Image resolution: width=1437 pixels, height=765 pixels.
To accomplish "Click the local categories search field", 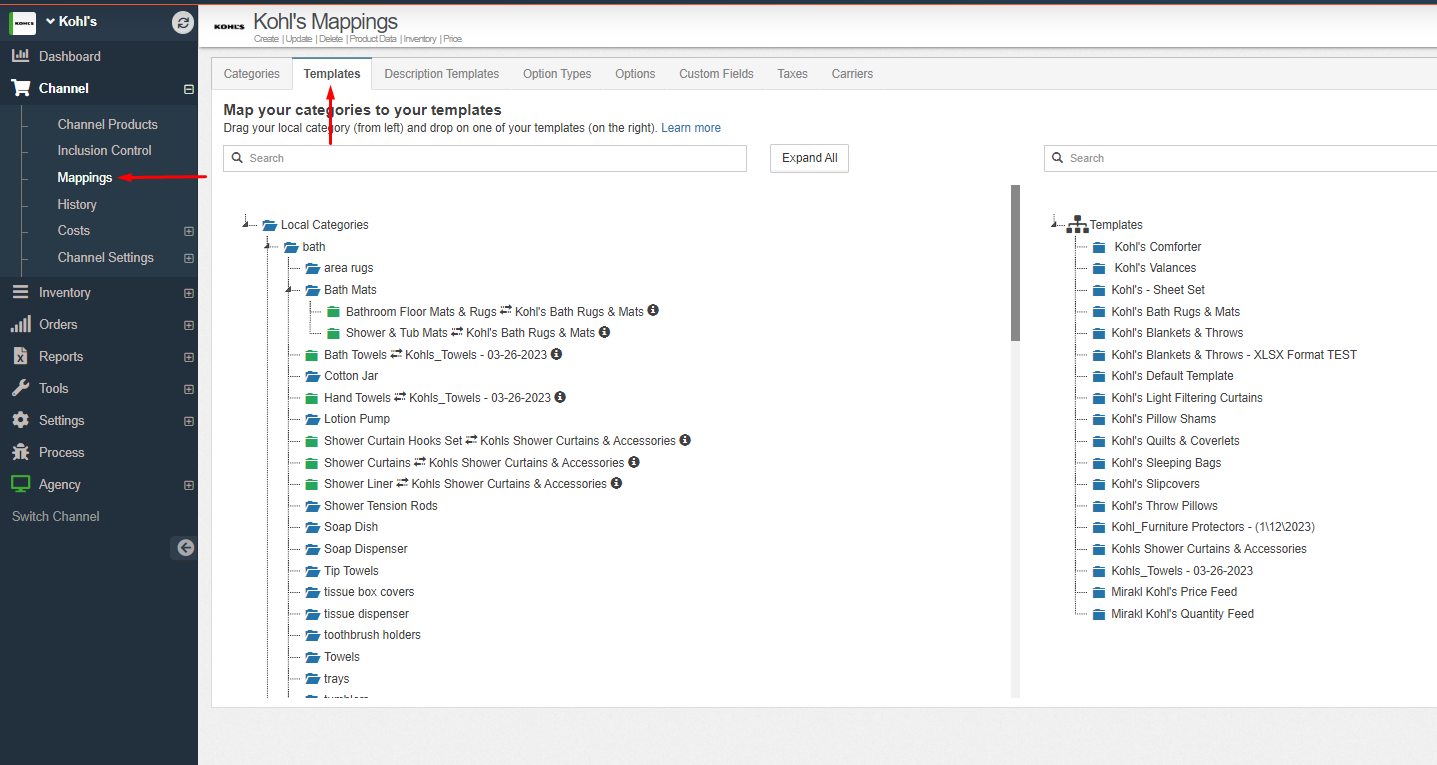I will click(x=485, y=158).
